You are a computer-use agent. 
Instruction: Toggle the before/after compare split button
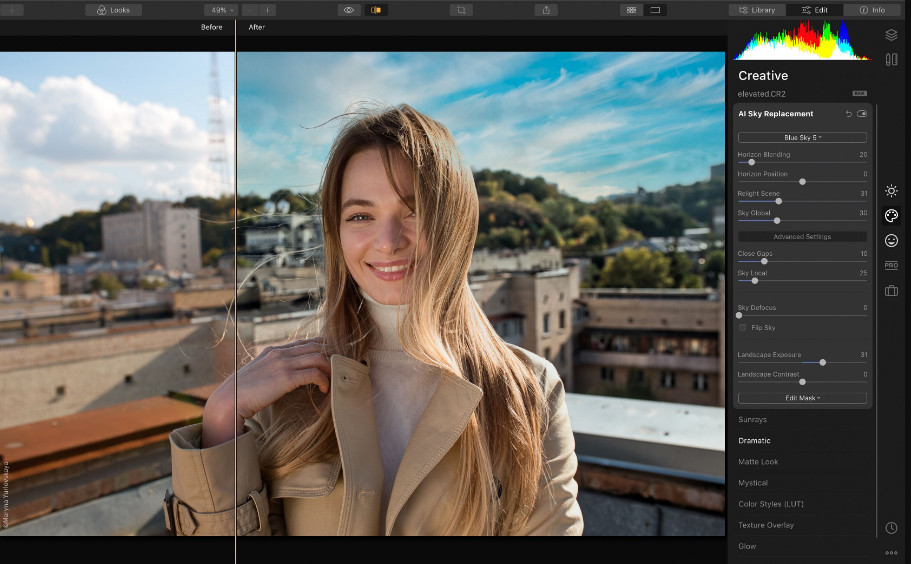click(x=376, y=10)
